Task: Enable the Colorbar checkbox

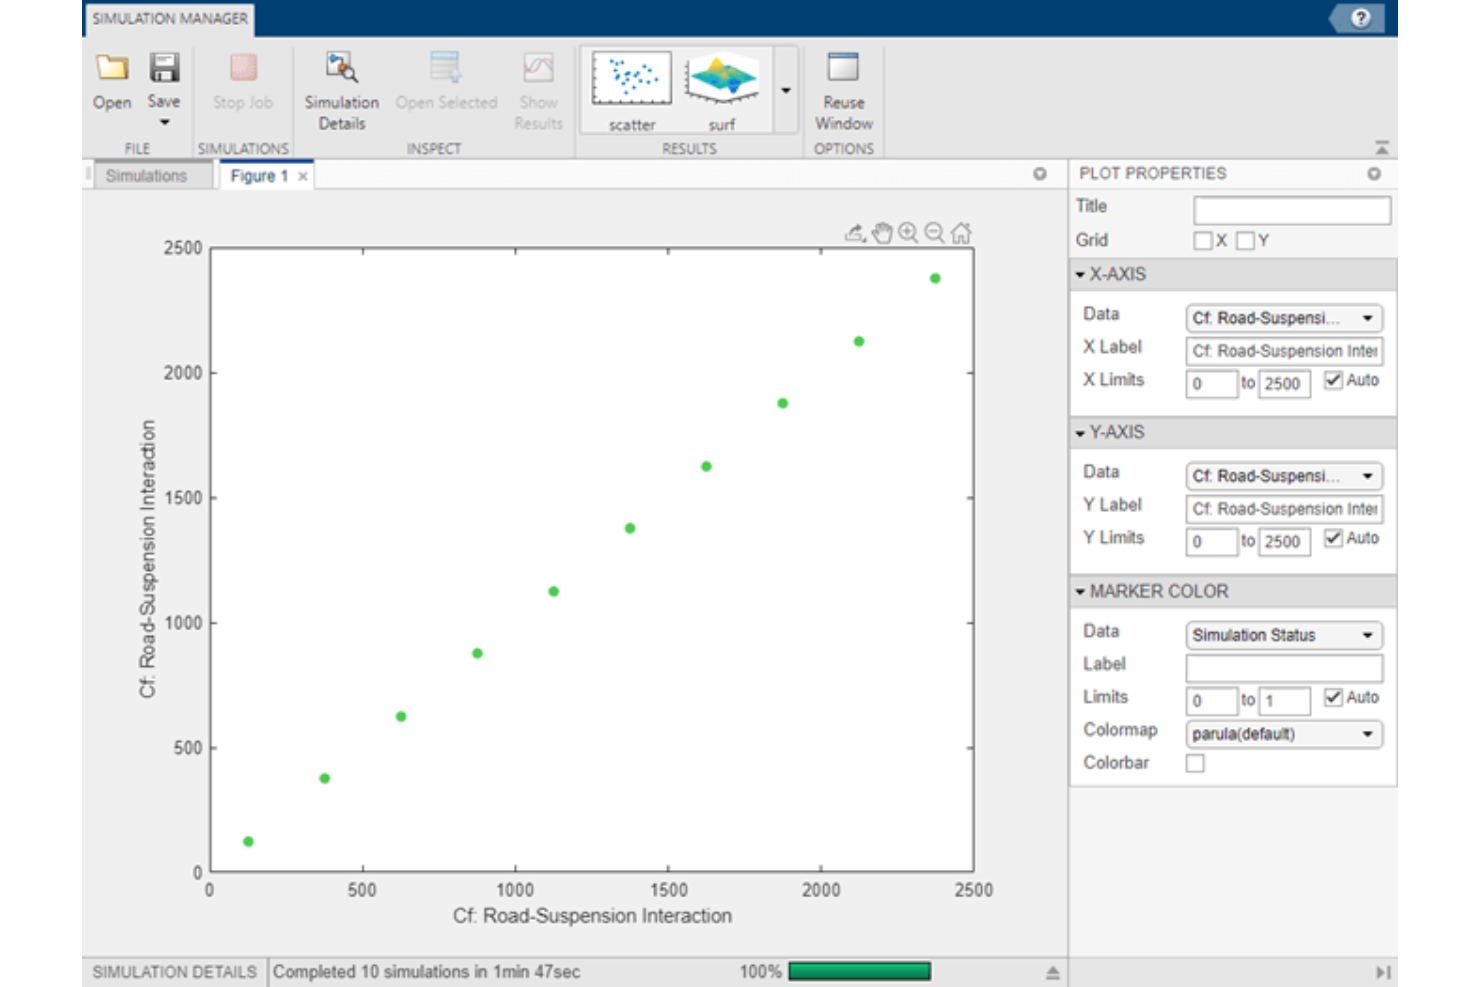Action: pos(1196,762)
